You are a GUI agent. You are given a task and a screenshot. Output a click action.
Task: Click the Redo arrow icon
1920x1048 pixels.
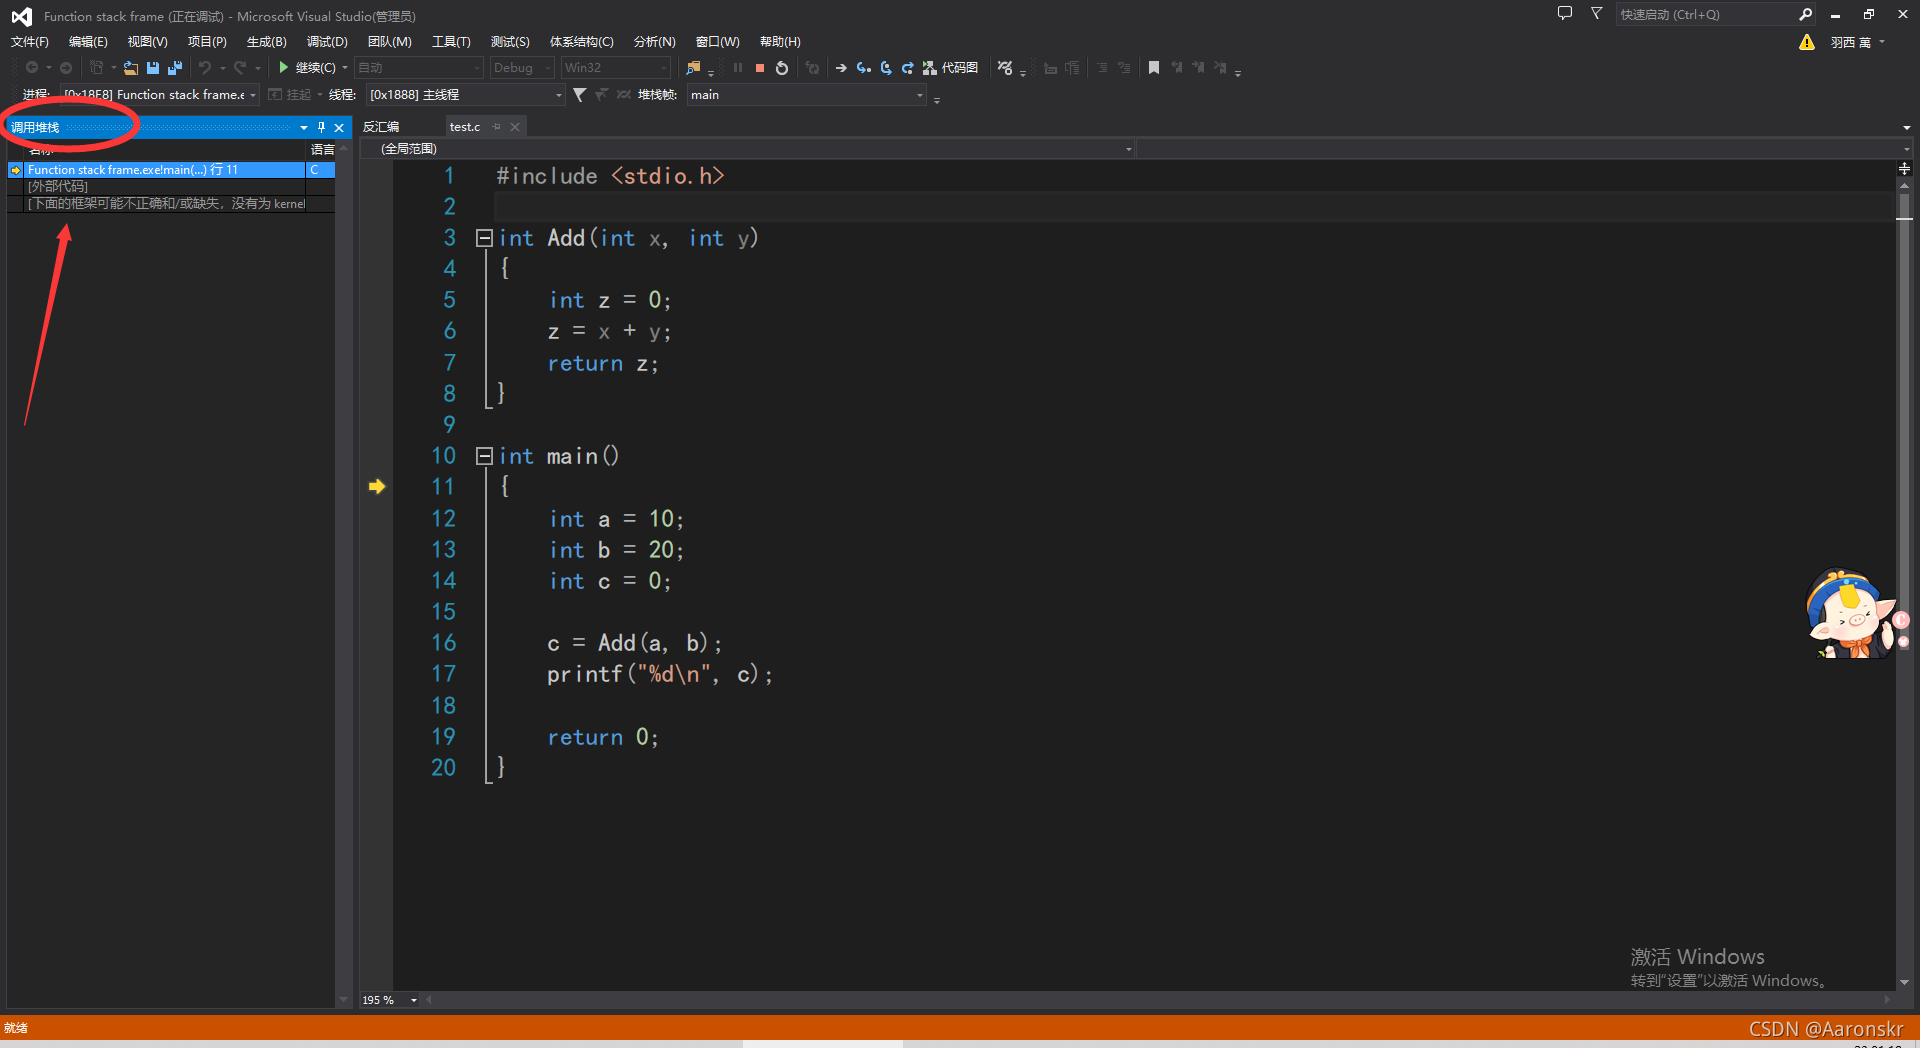(x=240, y=68)
